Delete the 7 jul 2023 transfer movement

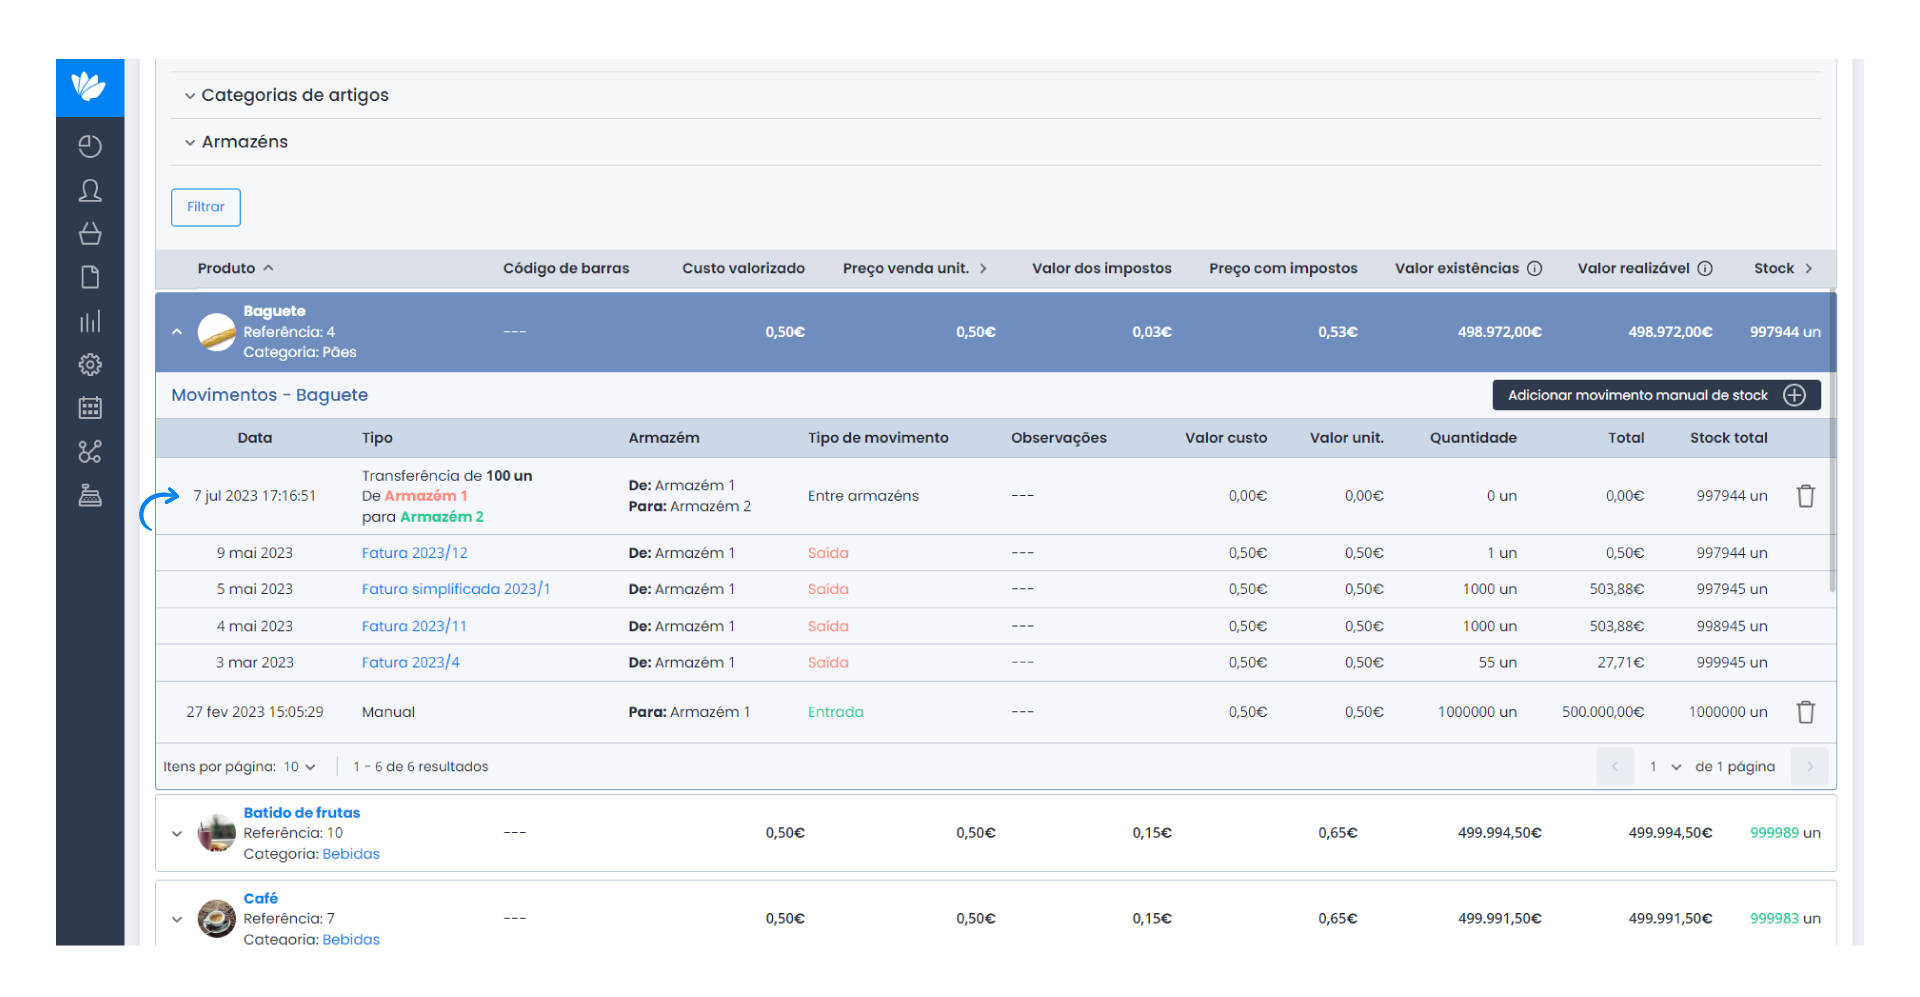1805,496
